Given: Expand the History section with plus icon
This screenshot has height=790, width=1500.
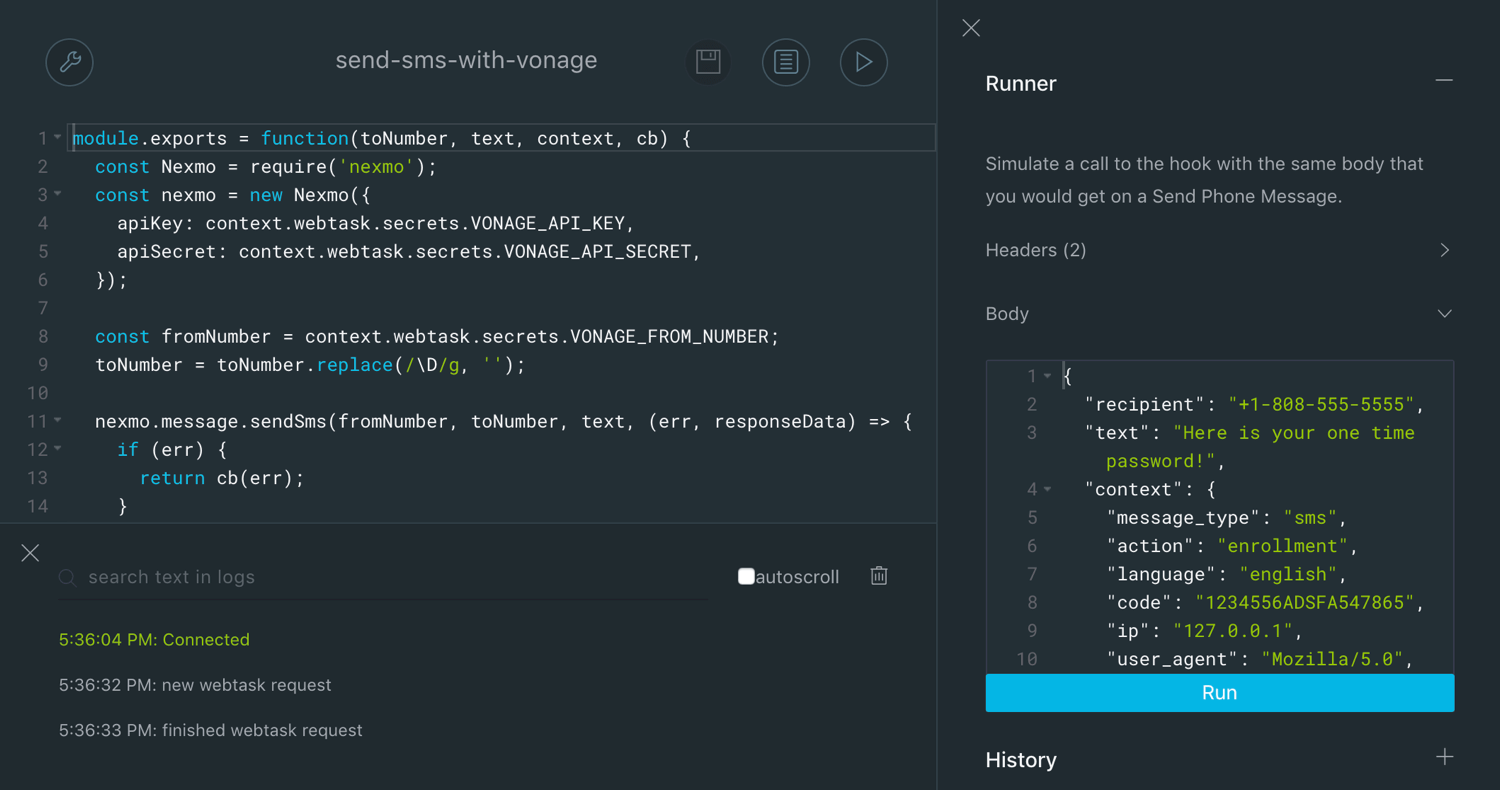Looking at the screenshot, I should (x=1444, y=757).
